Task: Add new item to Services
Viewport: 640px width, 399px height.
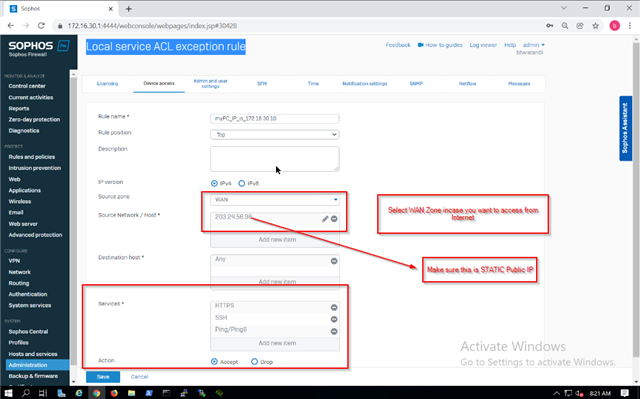Action: coord(277,343)
